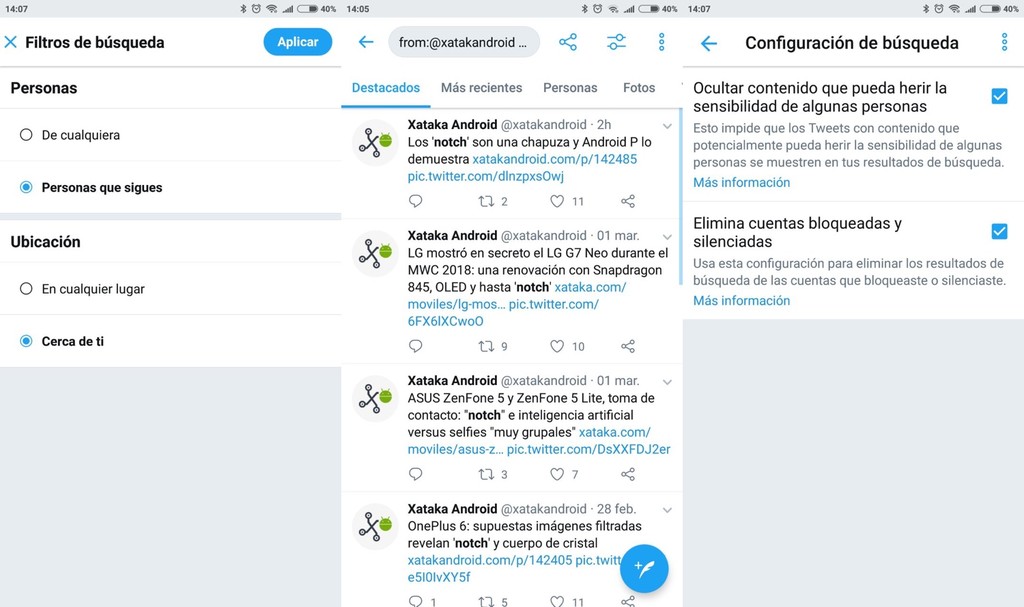Open options for the tweet from 01 mar

(667, 235)
